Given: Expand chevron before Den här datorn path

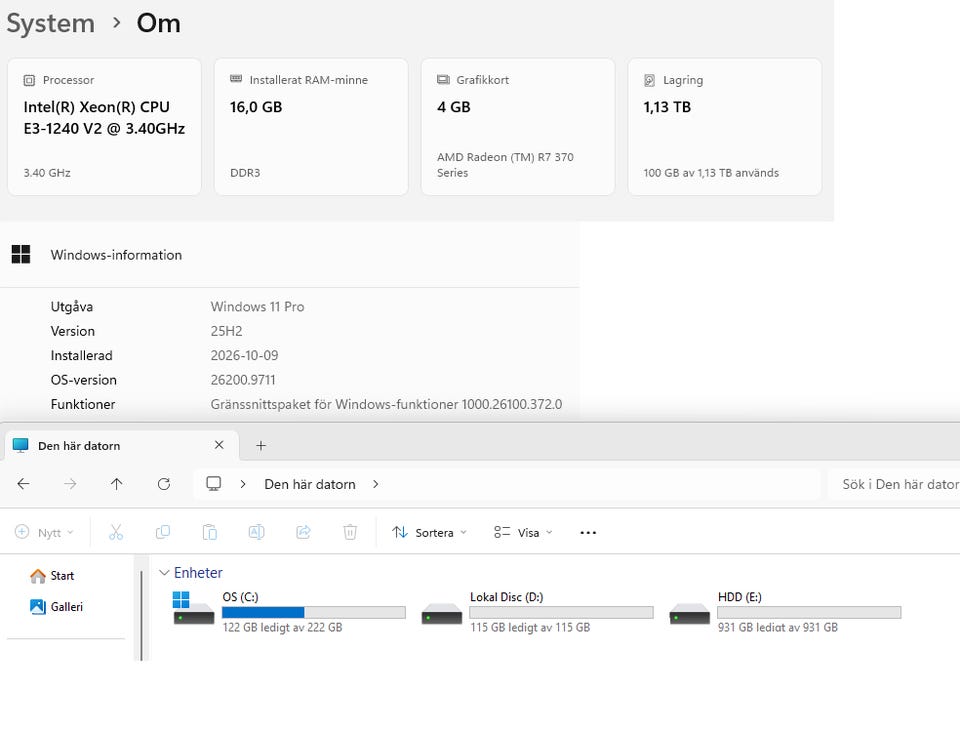Looking at the screenshot, I should click(x=243, y=484).
